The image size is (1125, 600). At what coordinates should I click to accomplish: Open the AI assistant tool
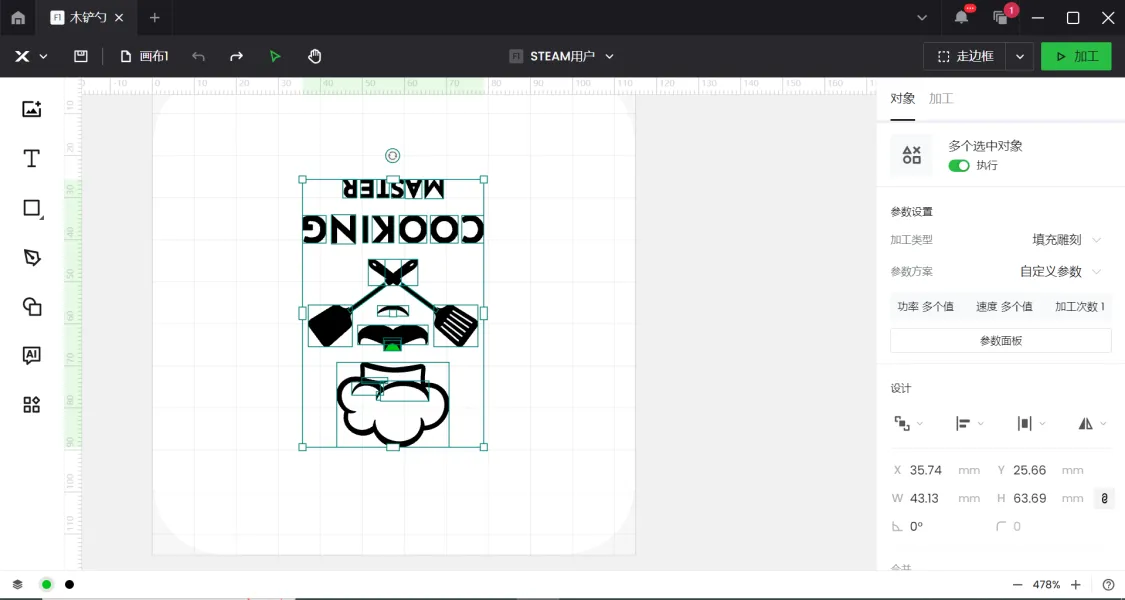coord(32,355)
